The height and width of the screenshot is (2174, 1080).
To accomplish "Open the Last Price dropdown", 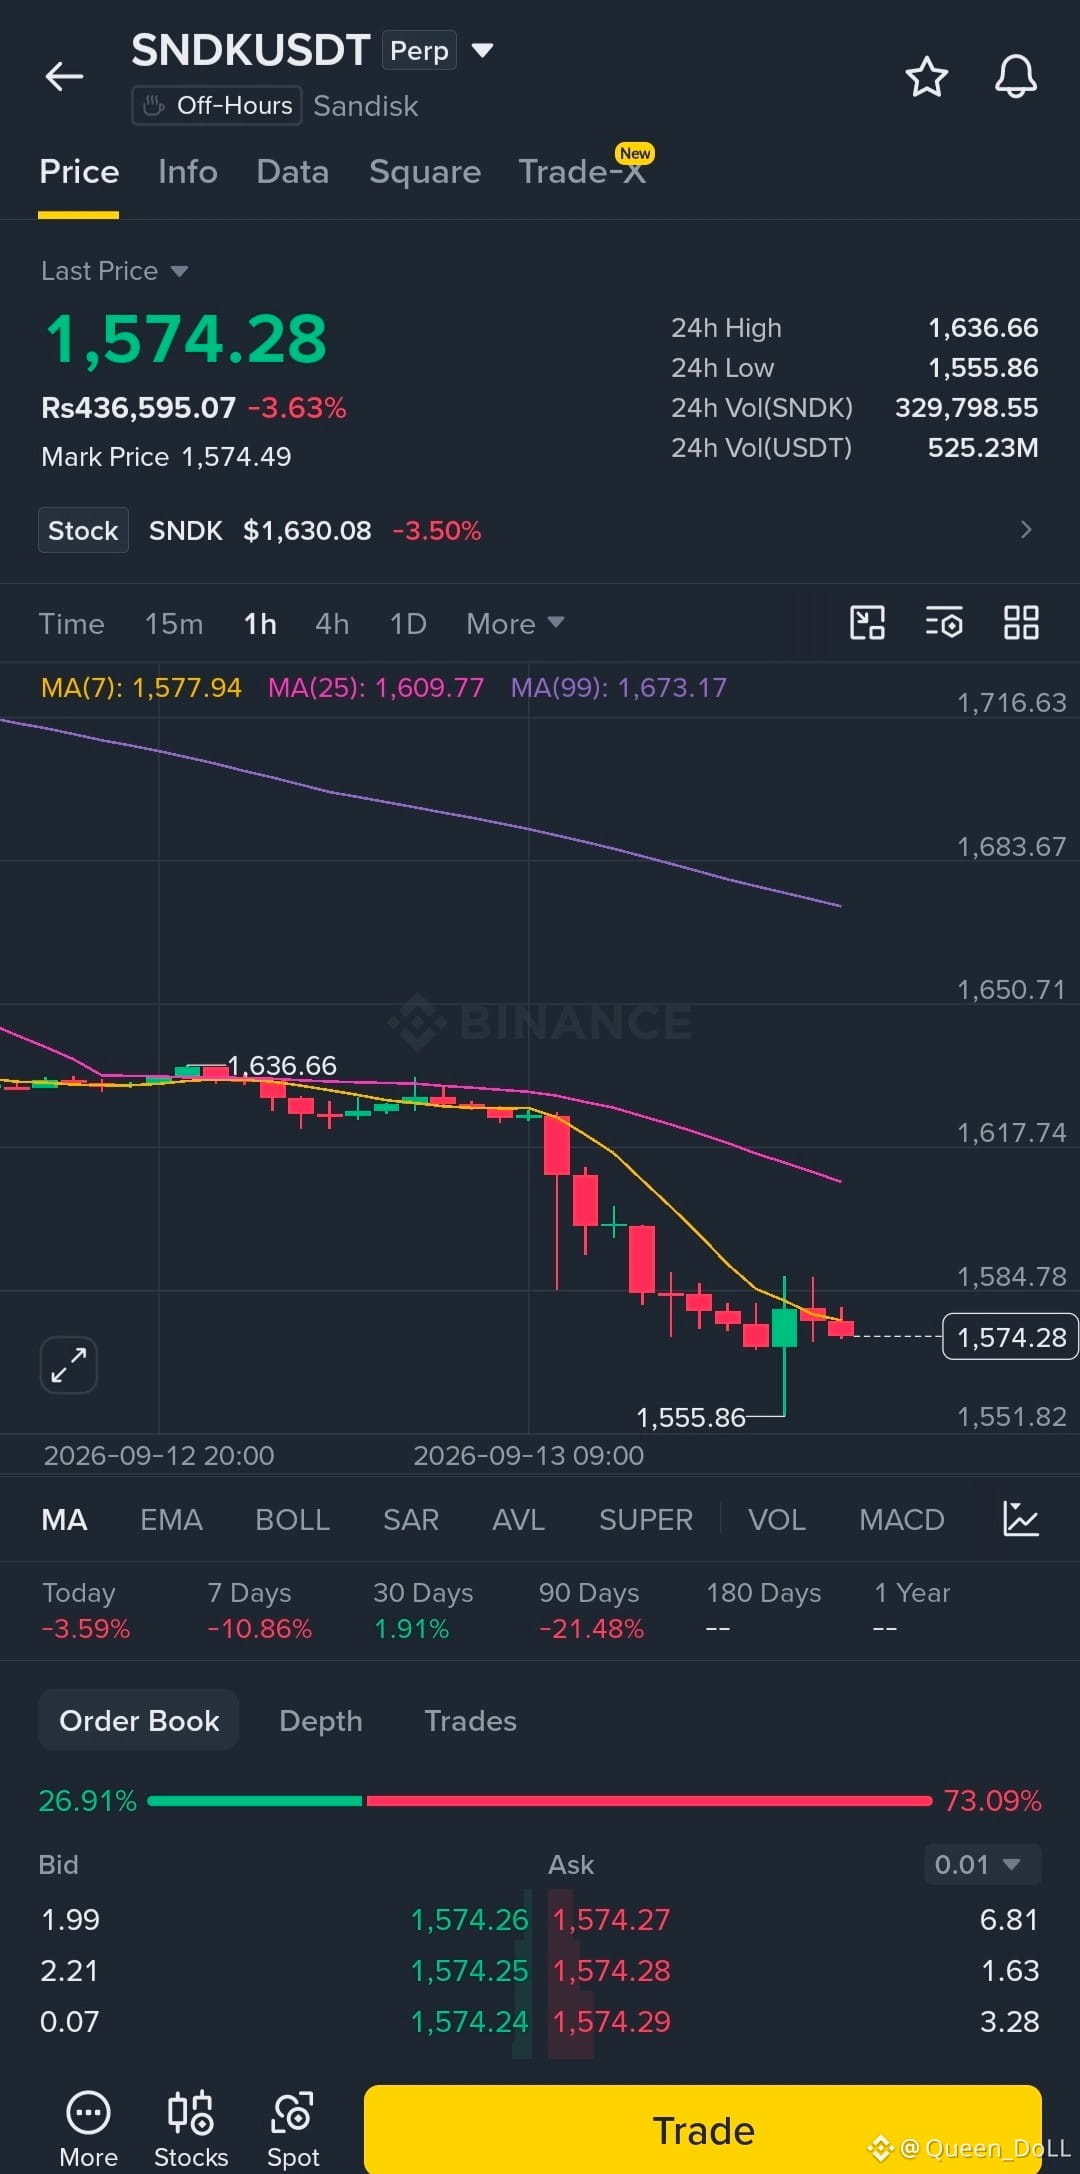I will coord(114,271).
